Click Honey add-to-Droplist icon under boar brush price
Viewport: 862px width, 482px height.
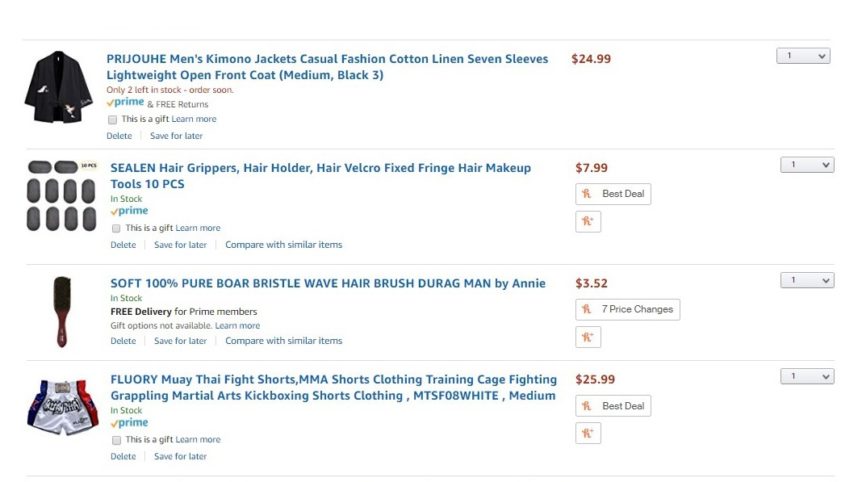point(588,337)
